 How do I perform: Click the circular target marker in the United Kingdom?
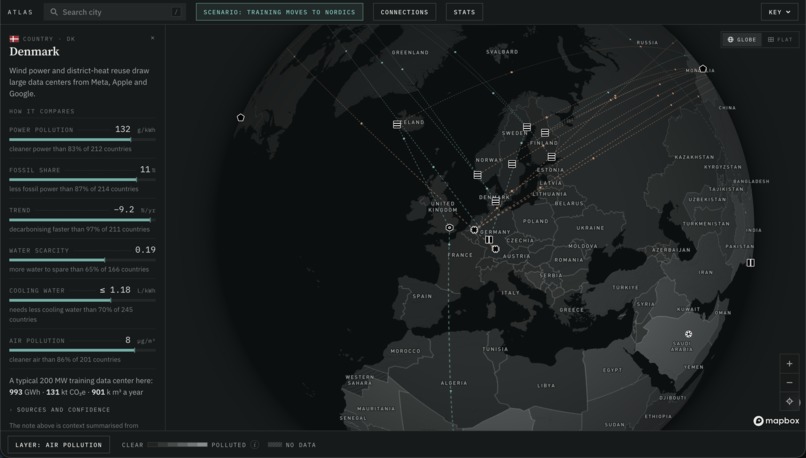point(450,227)
